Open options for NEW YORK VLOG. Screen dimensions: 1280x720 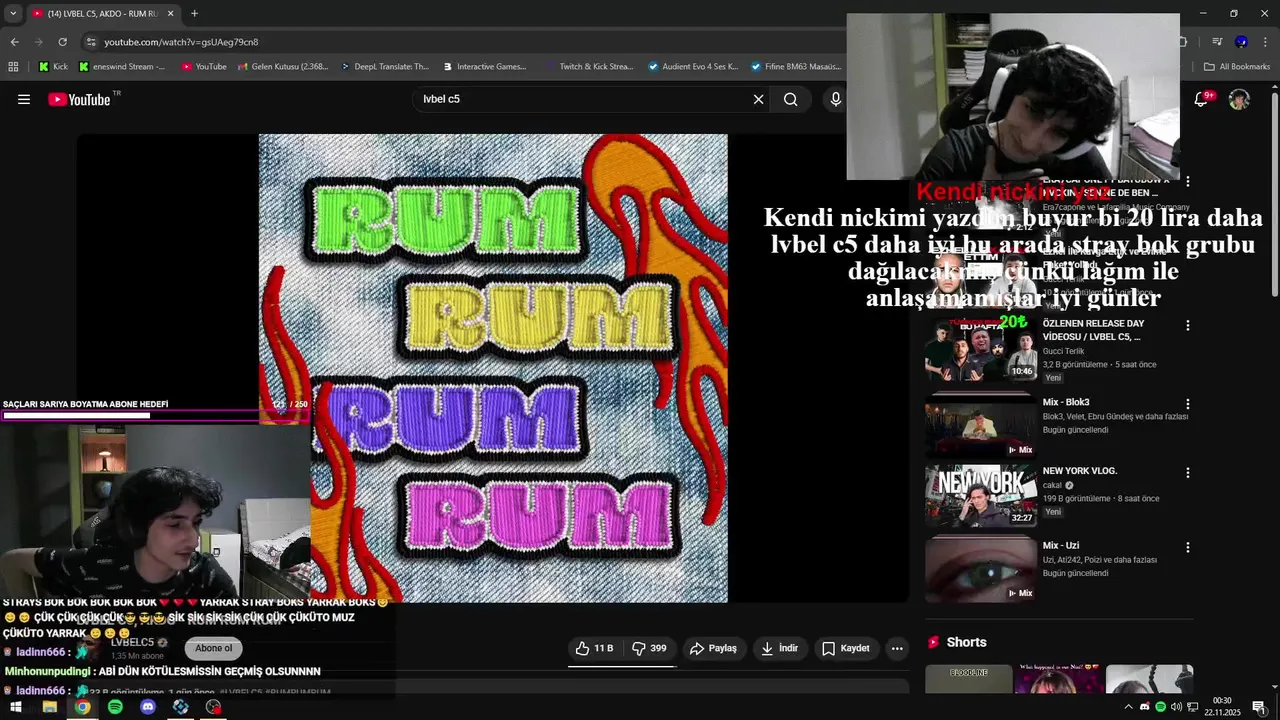pyautogui.click(x=1188, y=472)
